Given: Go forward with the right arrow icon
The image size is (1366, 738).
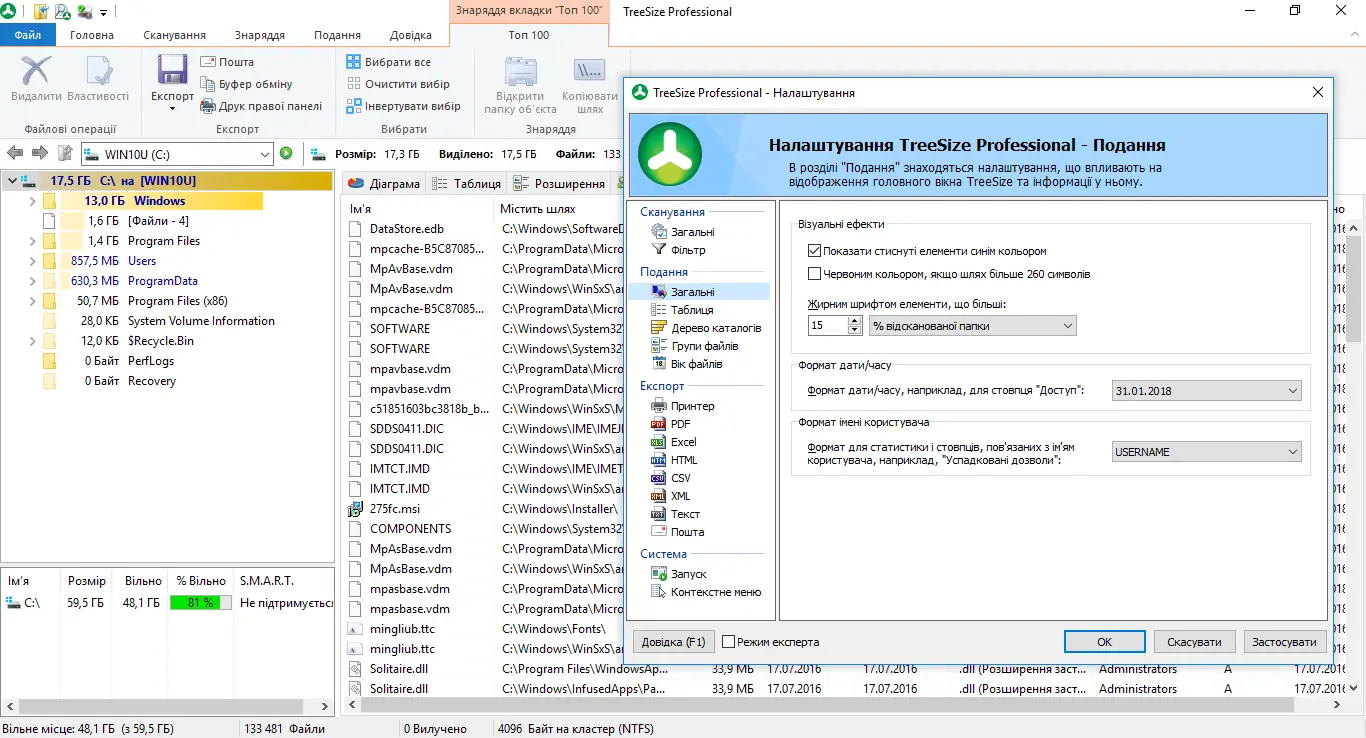Looking at the screenshot, I should (x=40, y=153).
